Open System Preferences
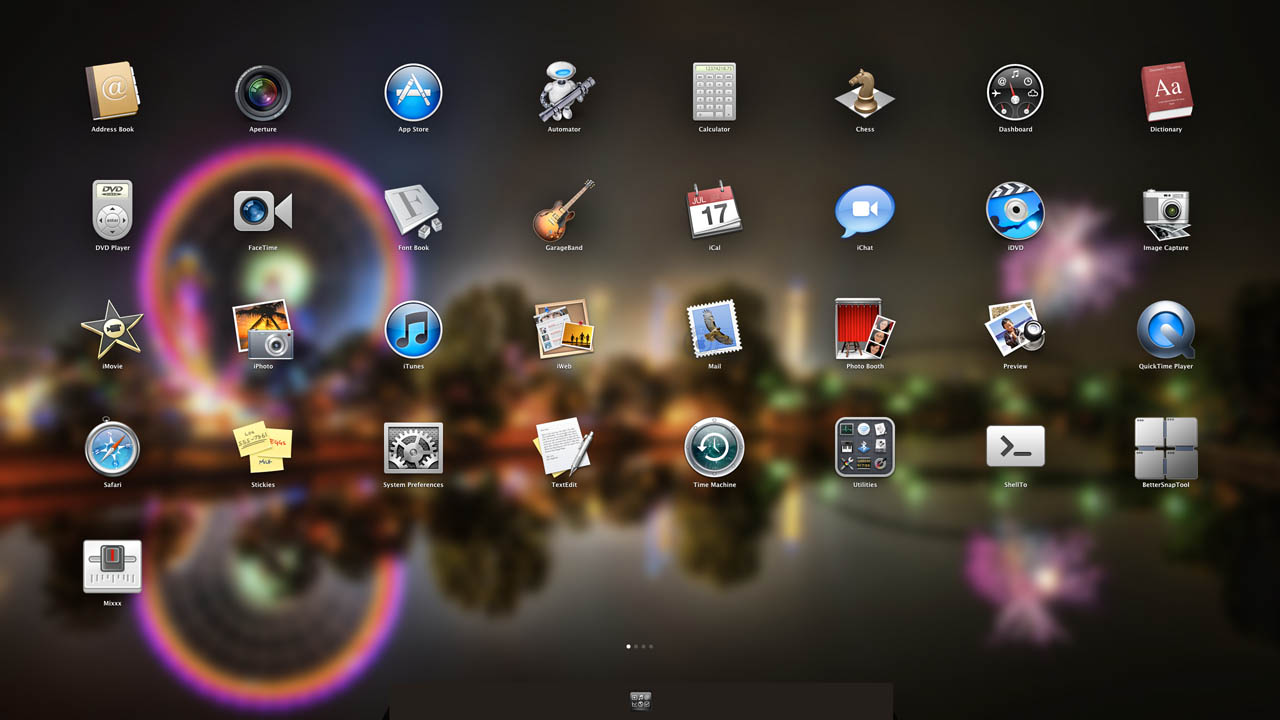The image size is (1280, 720). [413, 448]
